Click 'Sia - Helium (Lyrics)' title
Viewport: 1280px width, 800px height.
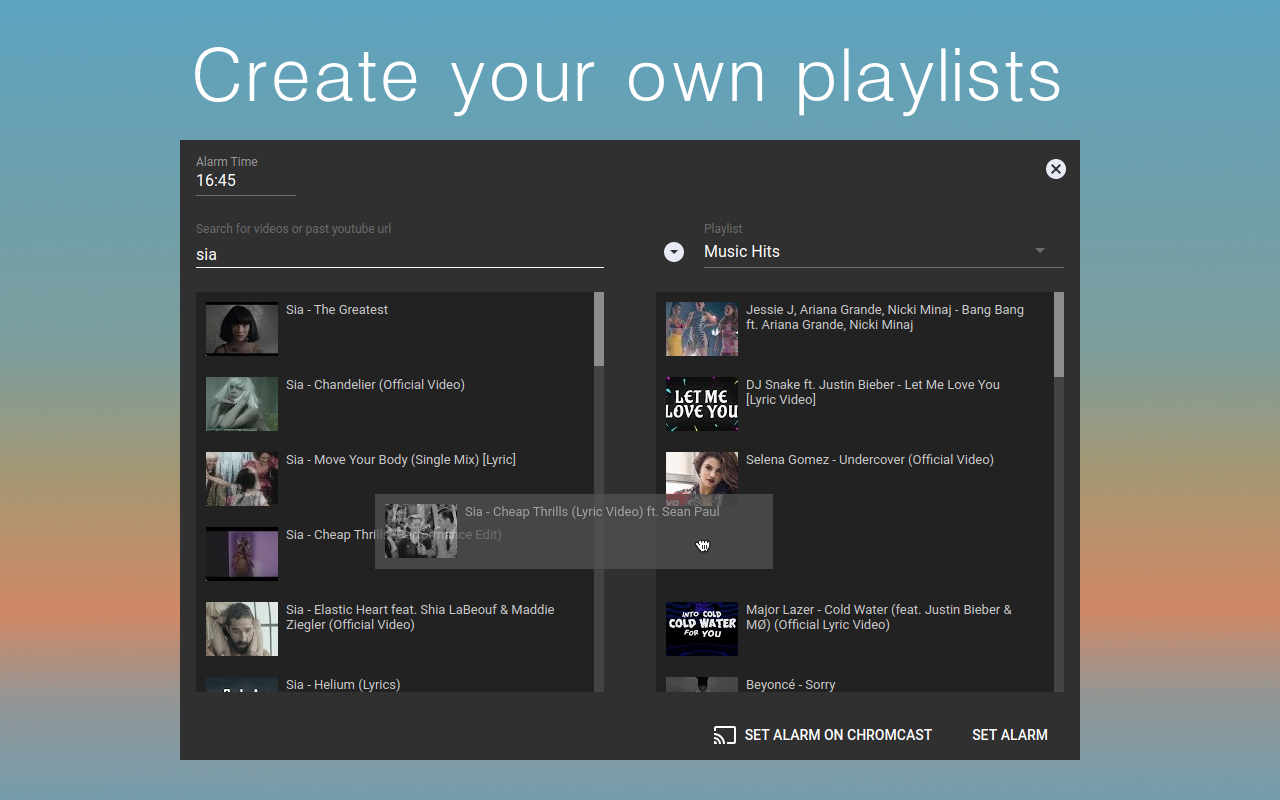tap(343, 685)
